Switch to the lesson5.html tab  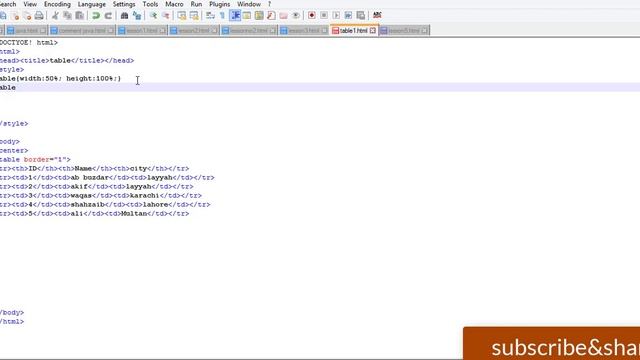pyautogui.click(x=404, y=31)
